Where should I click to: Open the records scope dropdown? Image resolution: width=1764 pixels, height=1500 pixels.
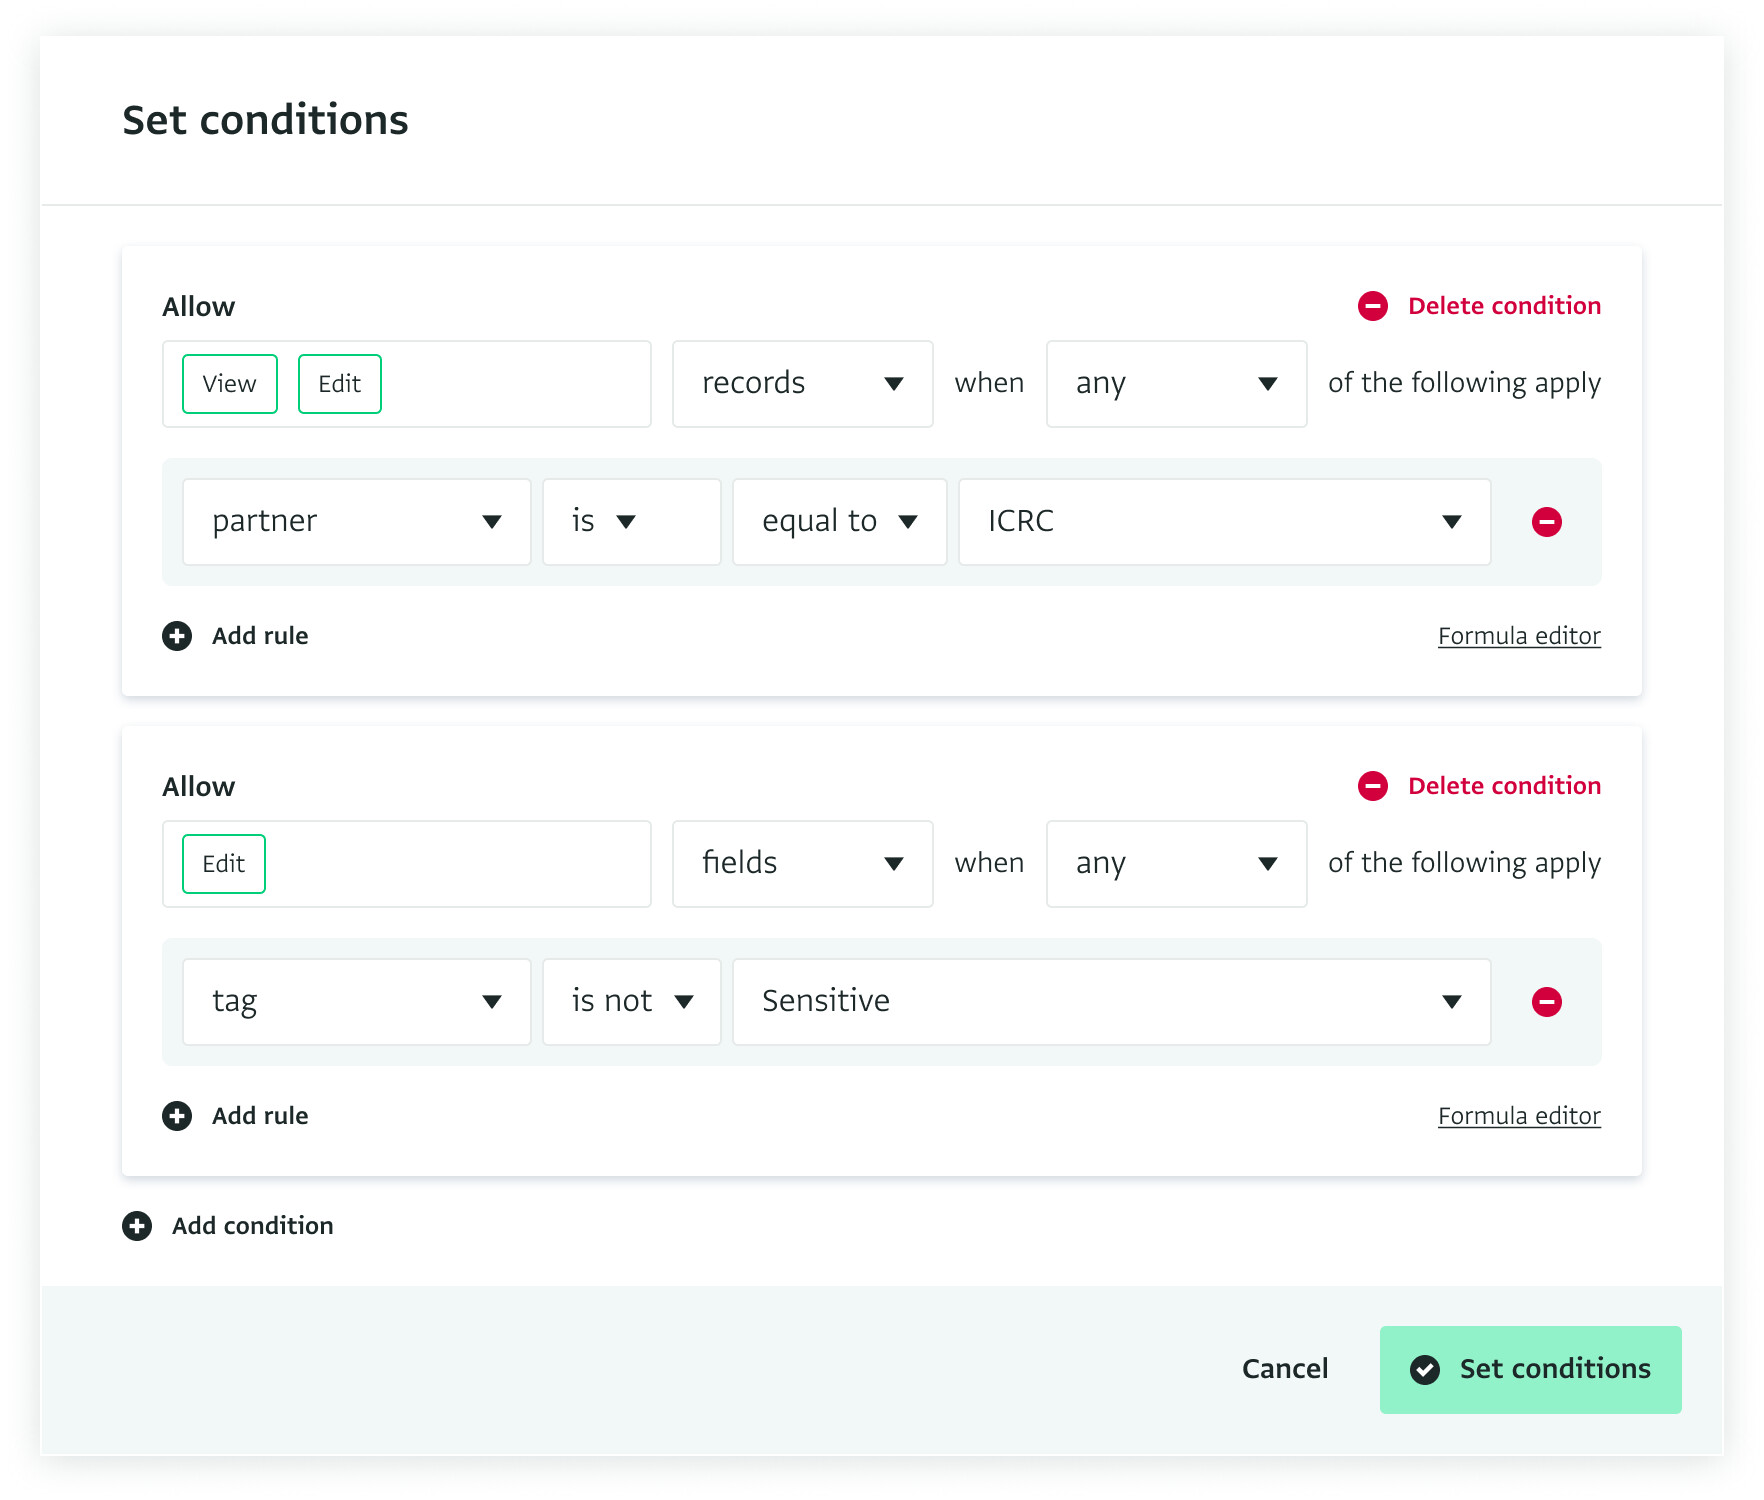(802, 384)
